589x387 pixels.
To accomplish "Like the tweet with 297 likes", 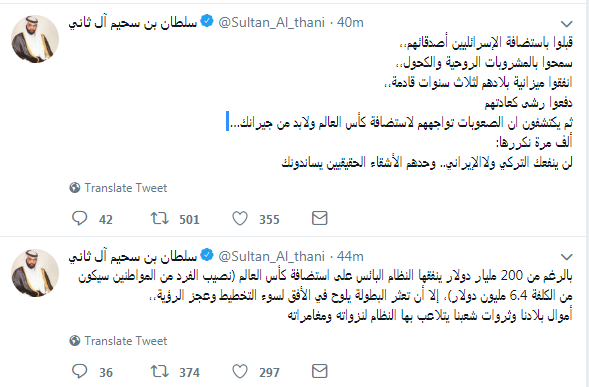I will point(240,371).
